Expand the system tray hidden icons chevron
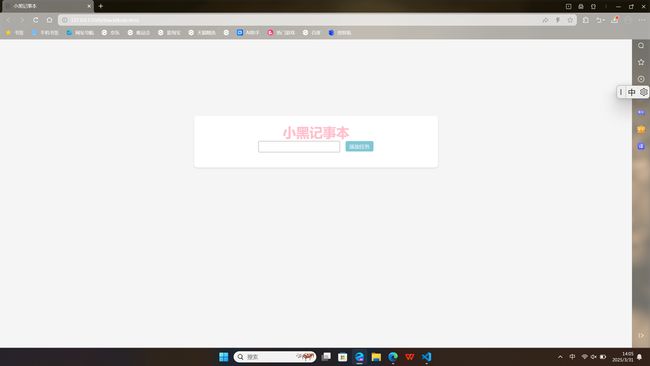 pyautogui.click(x=560, y=357)
